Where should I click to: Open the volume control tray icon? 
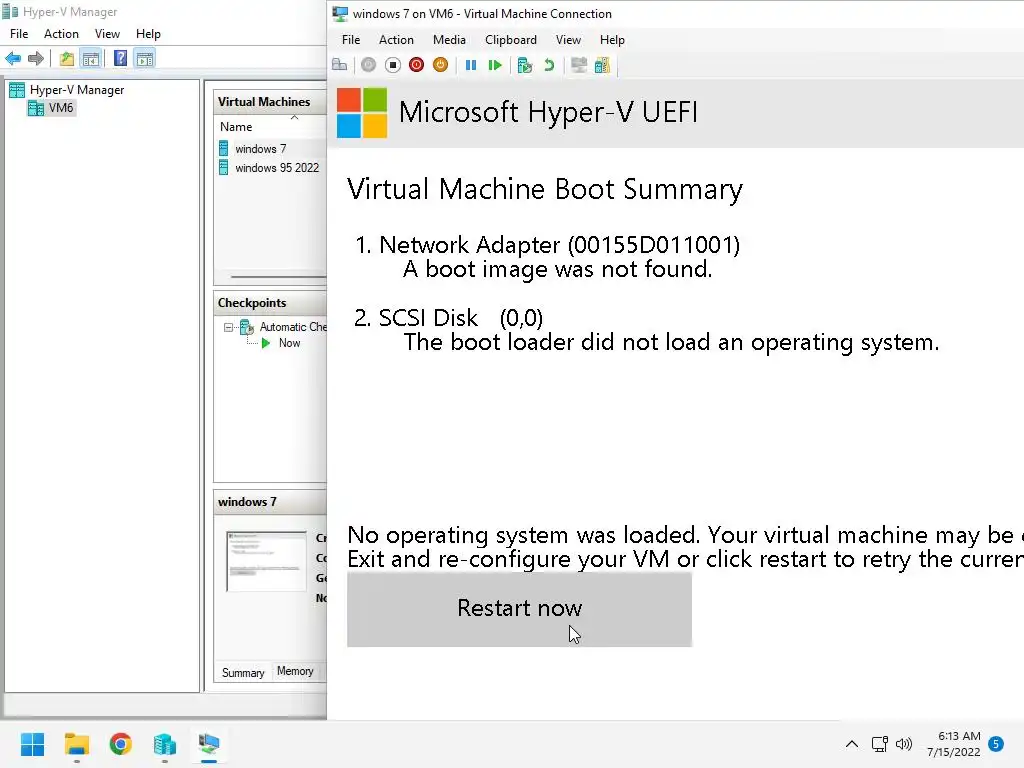pyautogui.click(x=904, y=744)
